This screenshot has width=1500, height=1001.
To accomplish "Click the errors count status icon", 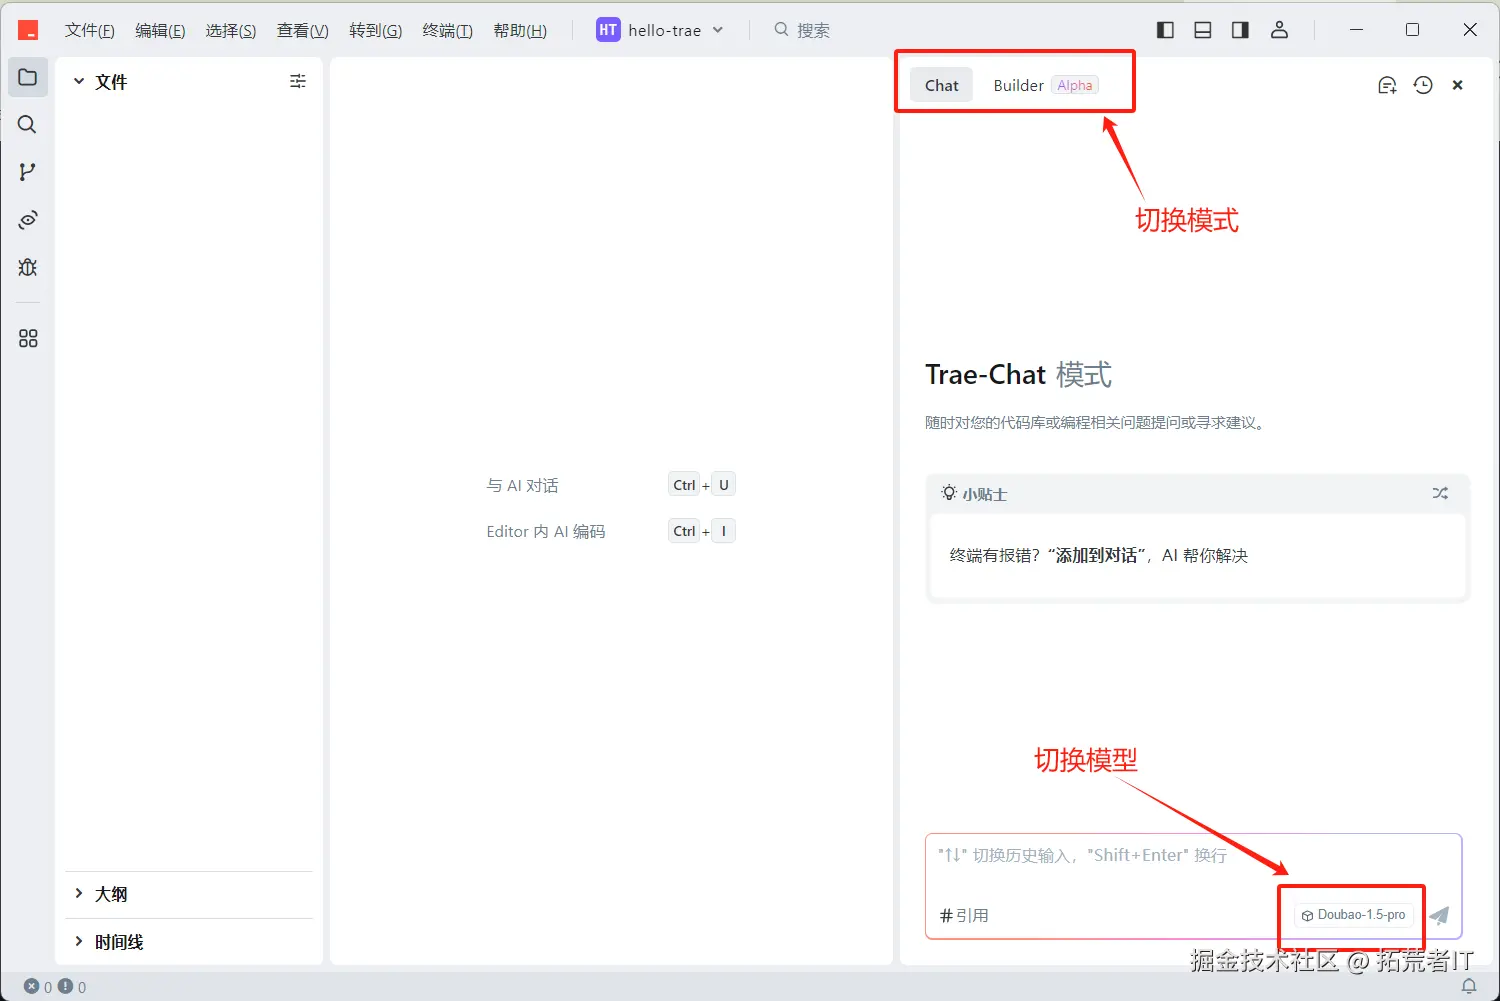I will pyautogui.click(x=38, y=987).
